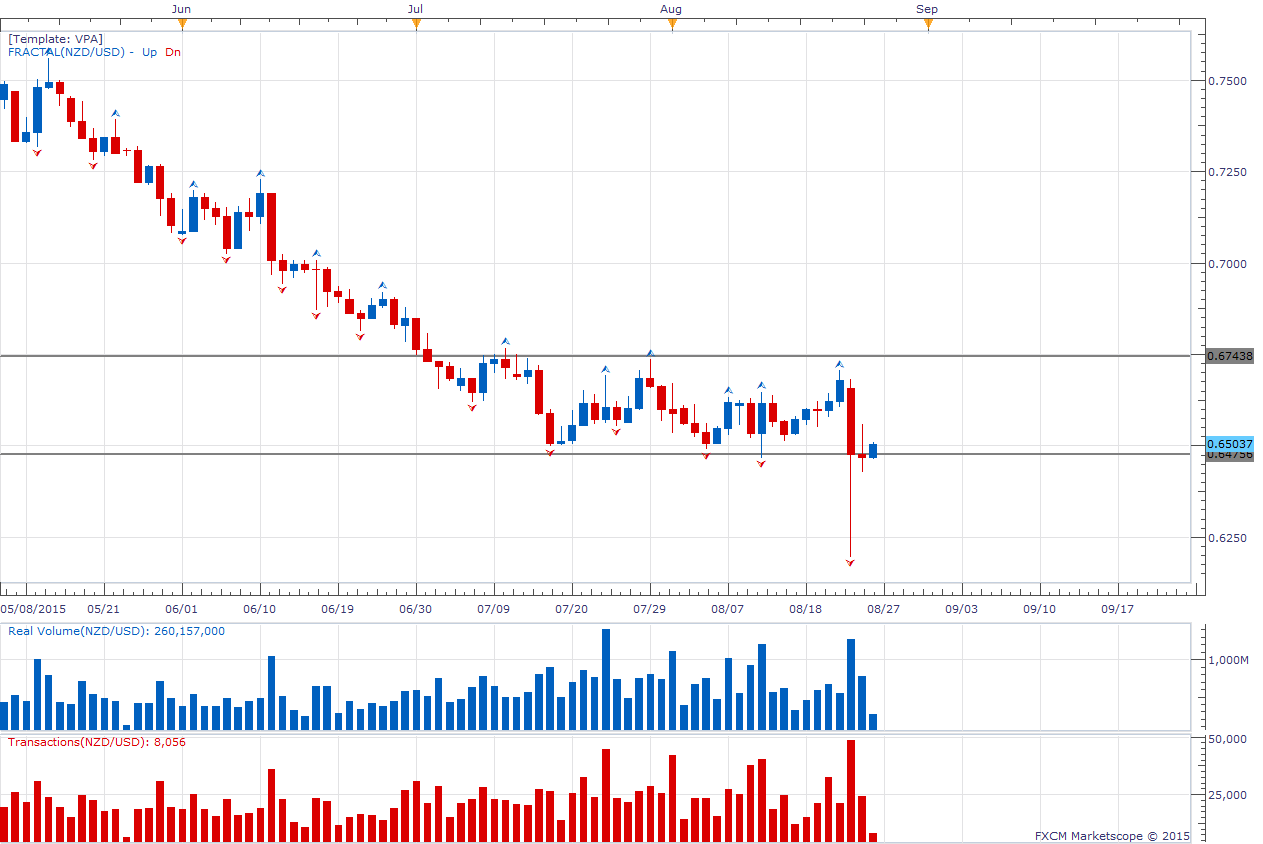This screenshot has height=844, width=1263.
Task: Click the up fractal arrow above the 05/21 candle
Action: (115, 113)
